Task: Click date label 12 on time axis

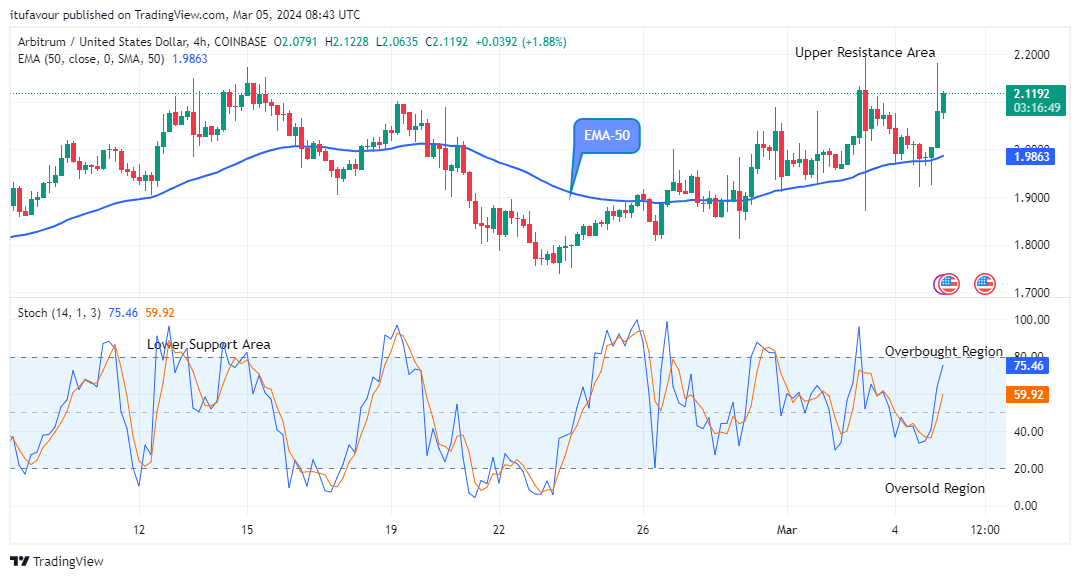Action: click(x=139, y=530)
